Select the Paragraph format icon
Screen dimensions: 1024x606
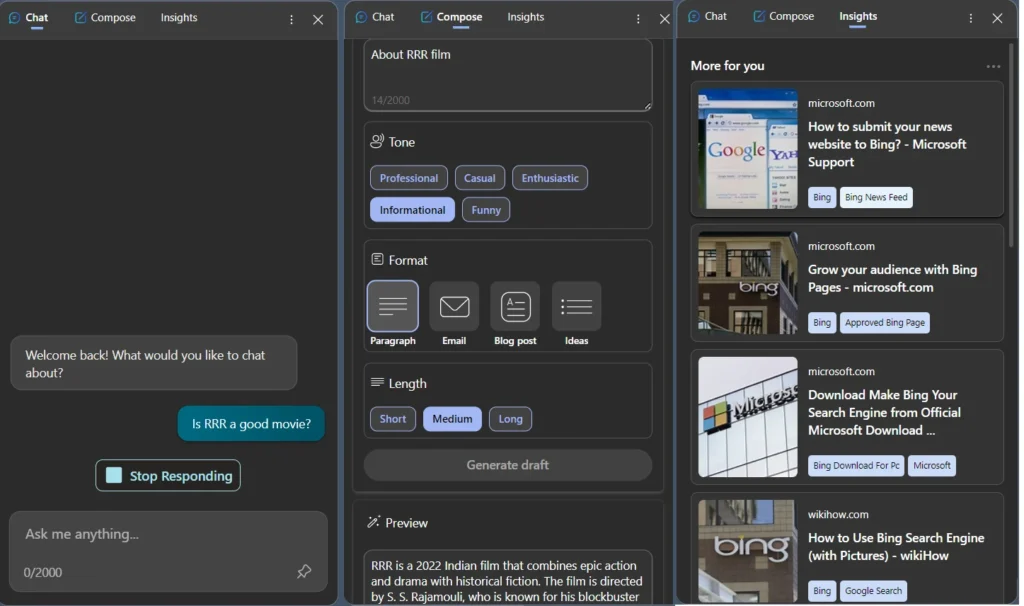point(392,306)
